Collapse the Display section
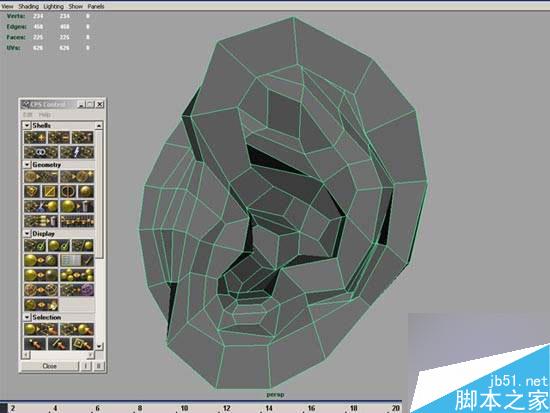Image resolution: width=550 pixels, height=413 pixels. [27, 233]
